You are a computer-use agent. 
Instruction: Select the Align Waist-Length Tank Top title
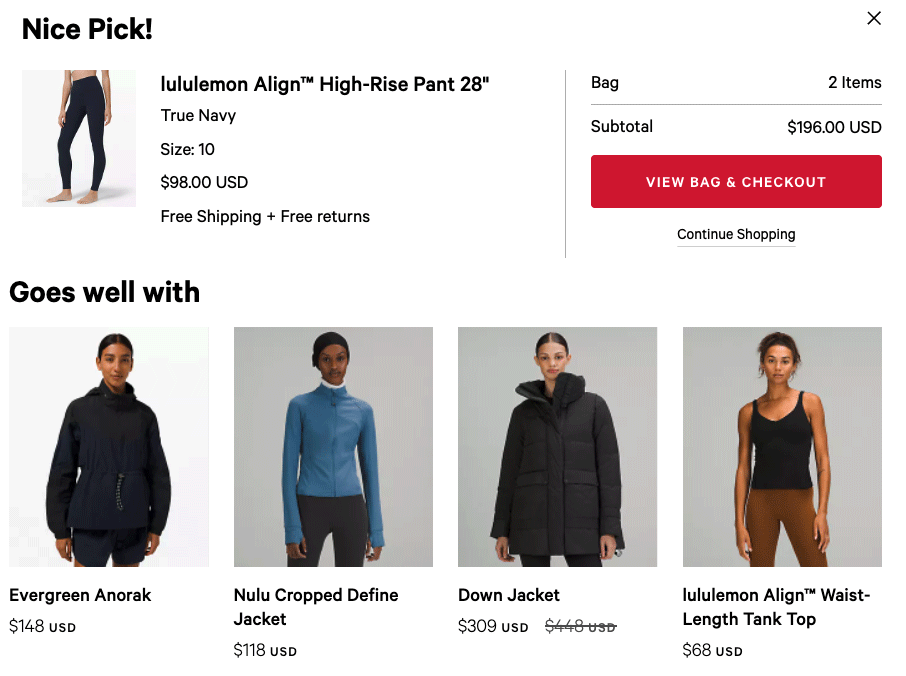coord(776,607)
